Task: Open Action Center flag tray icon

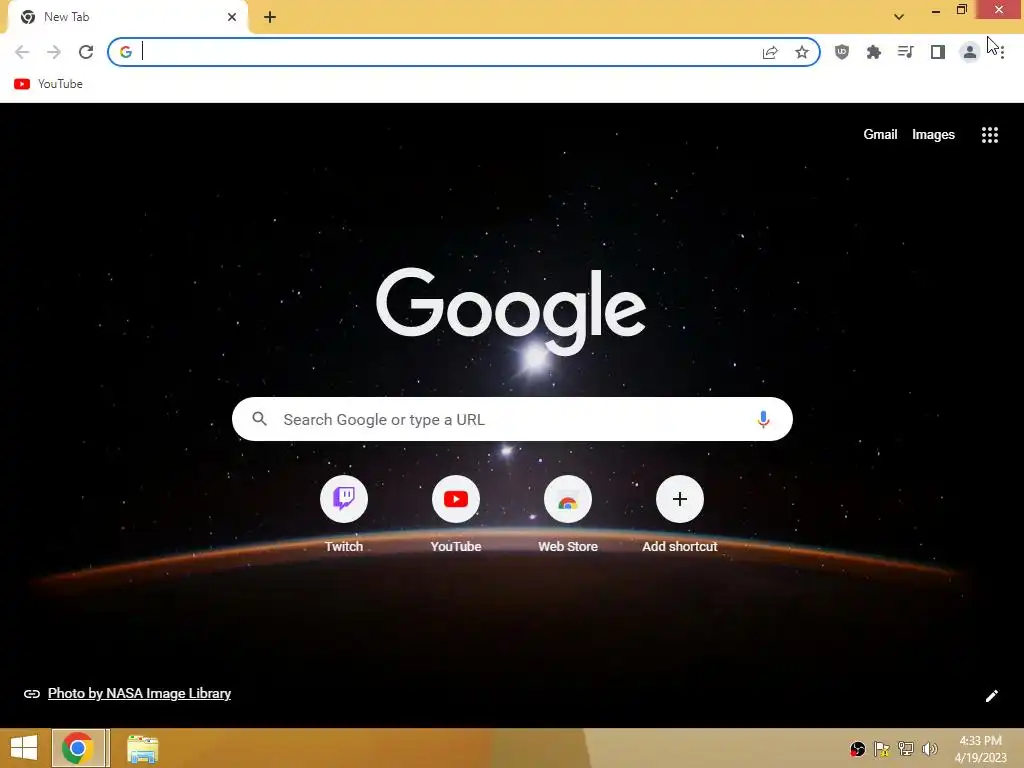Action: point(882,748)
